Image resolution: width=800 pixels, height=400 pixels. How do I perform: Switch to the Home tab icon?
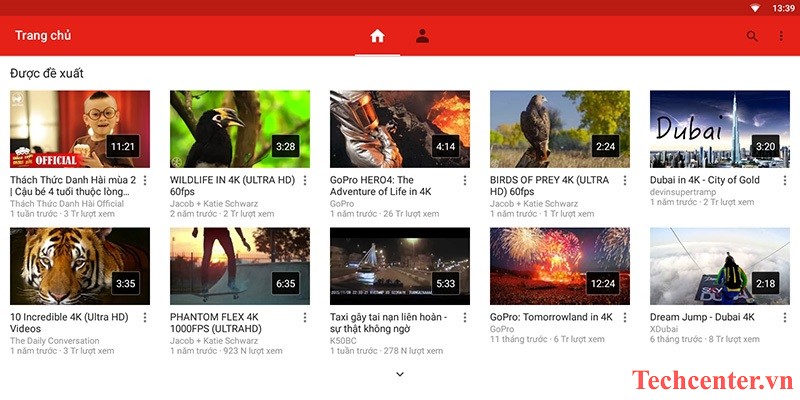[377, 36]
